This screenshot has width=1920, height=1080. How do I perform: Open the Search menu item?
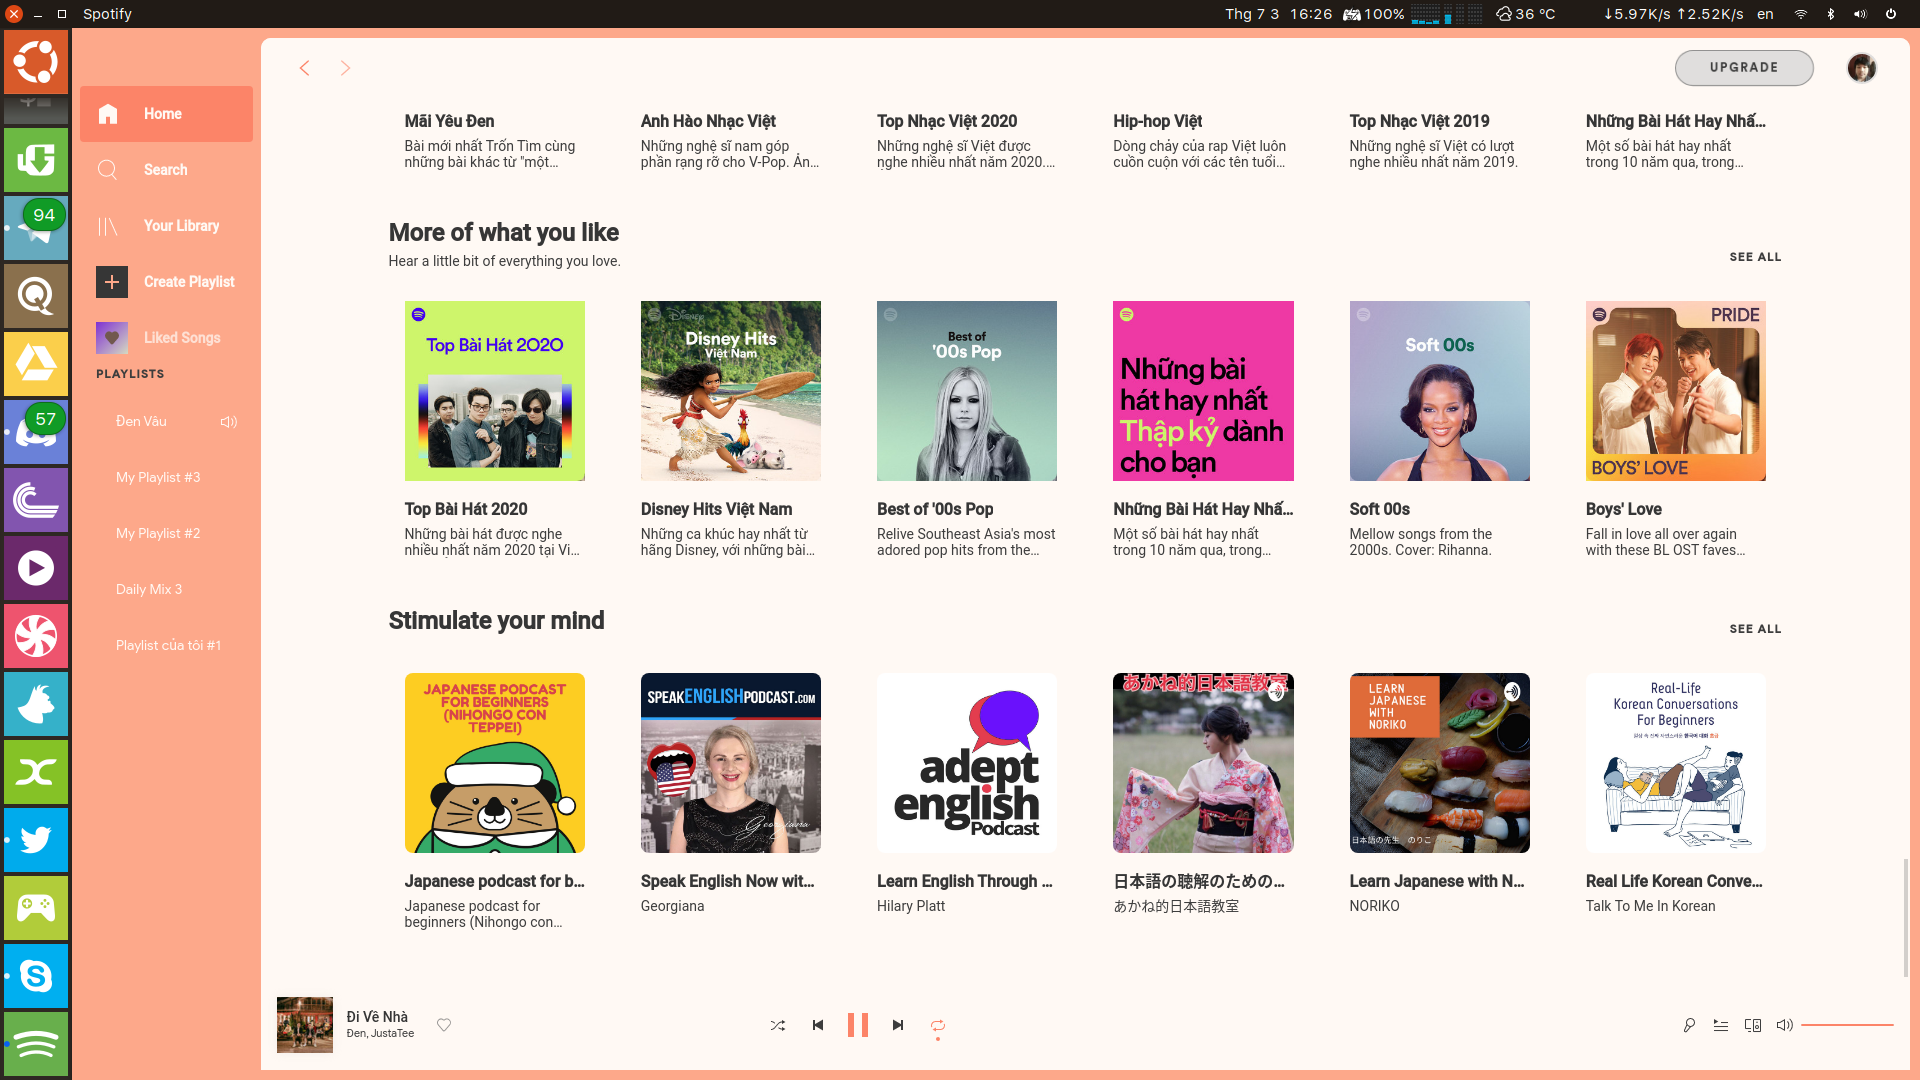click(x=166, y=170)
